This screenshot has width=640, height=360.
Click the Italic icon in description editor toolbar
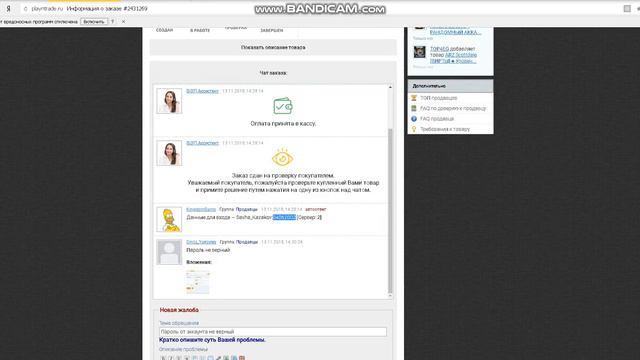coord(171,358)
